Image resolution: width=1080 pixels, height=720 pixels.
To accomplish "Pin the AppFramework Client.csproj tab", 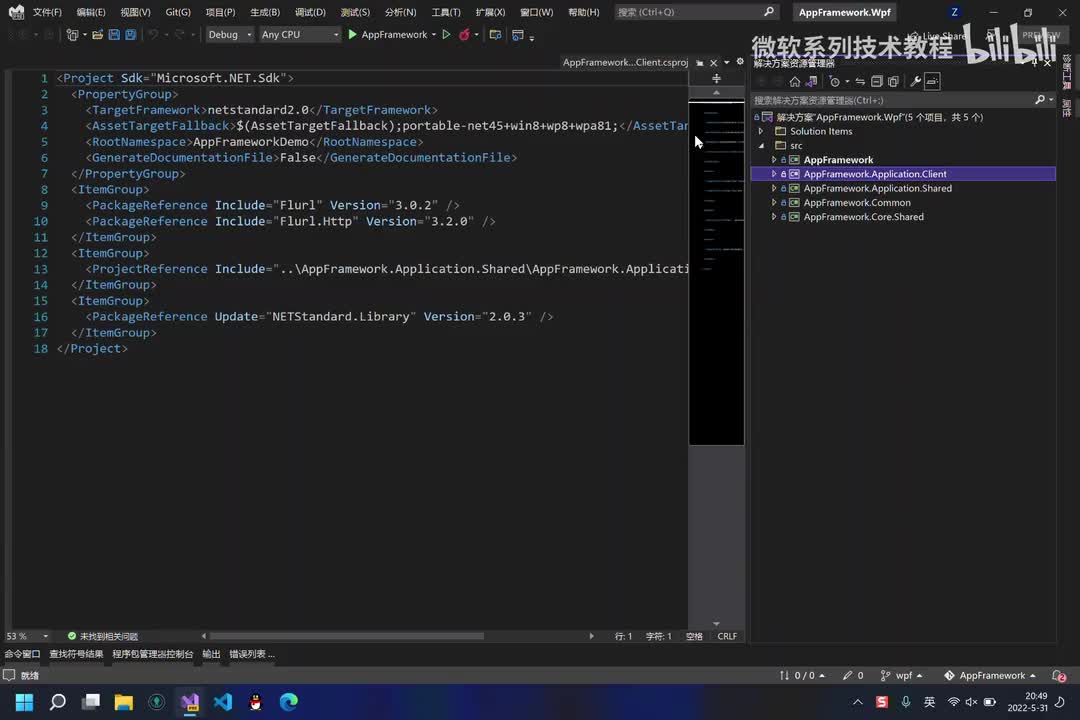I will tap(700, 63).
